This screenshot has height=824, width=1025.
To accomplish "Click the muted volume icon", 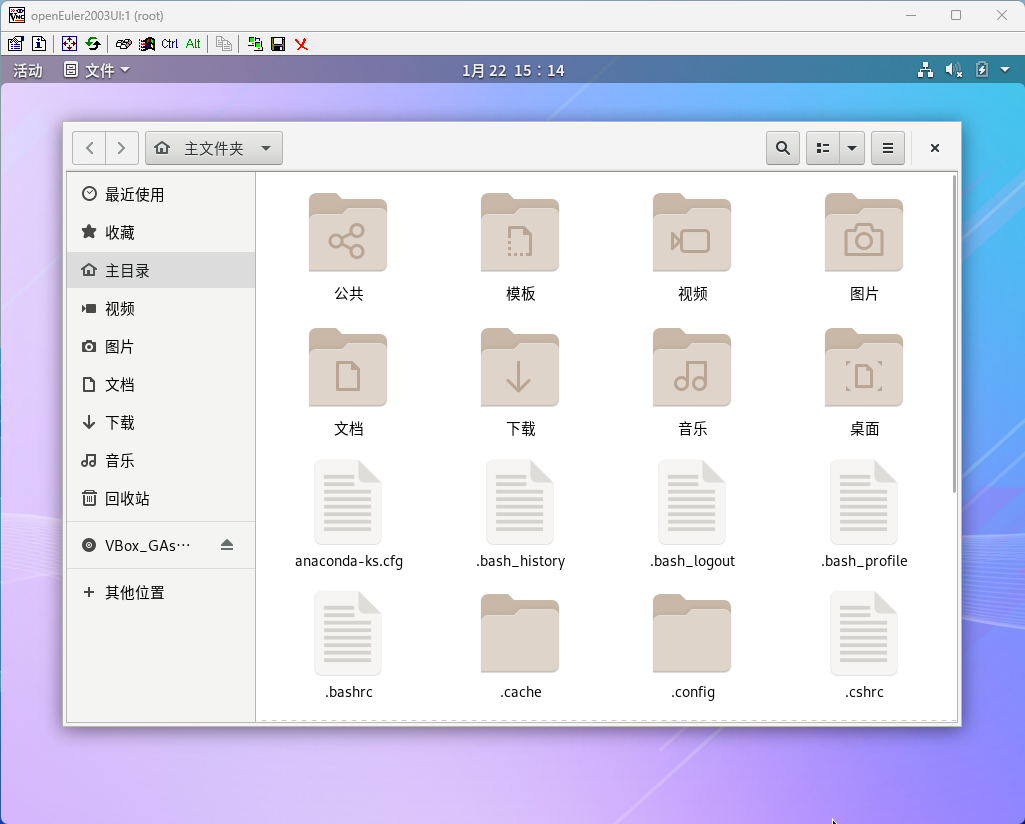I will point(954,70).
